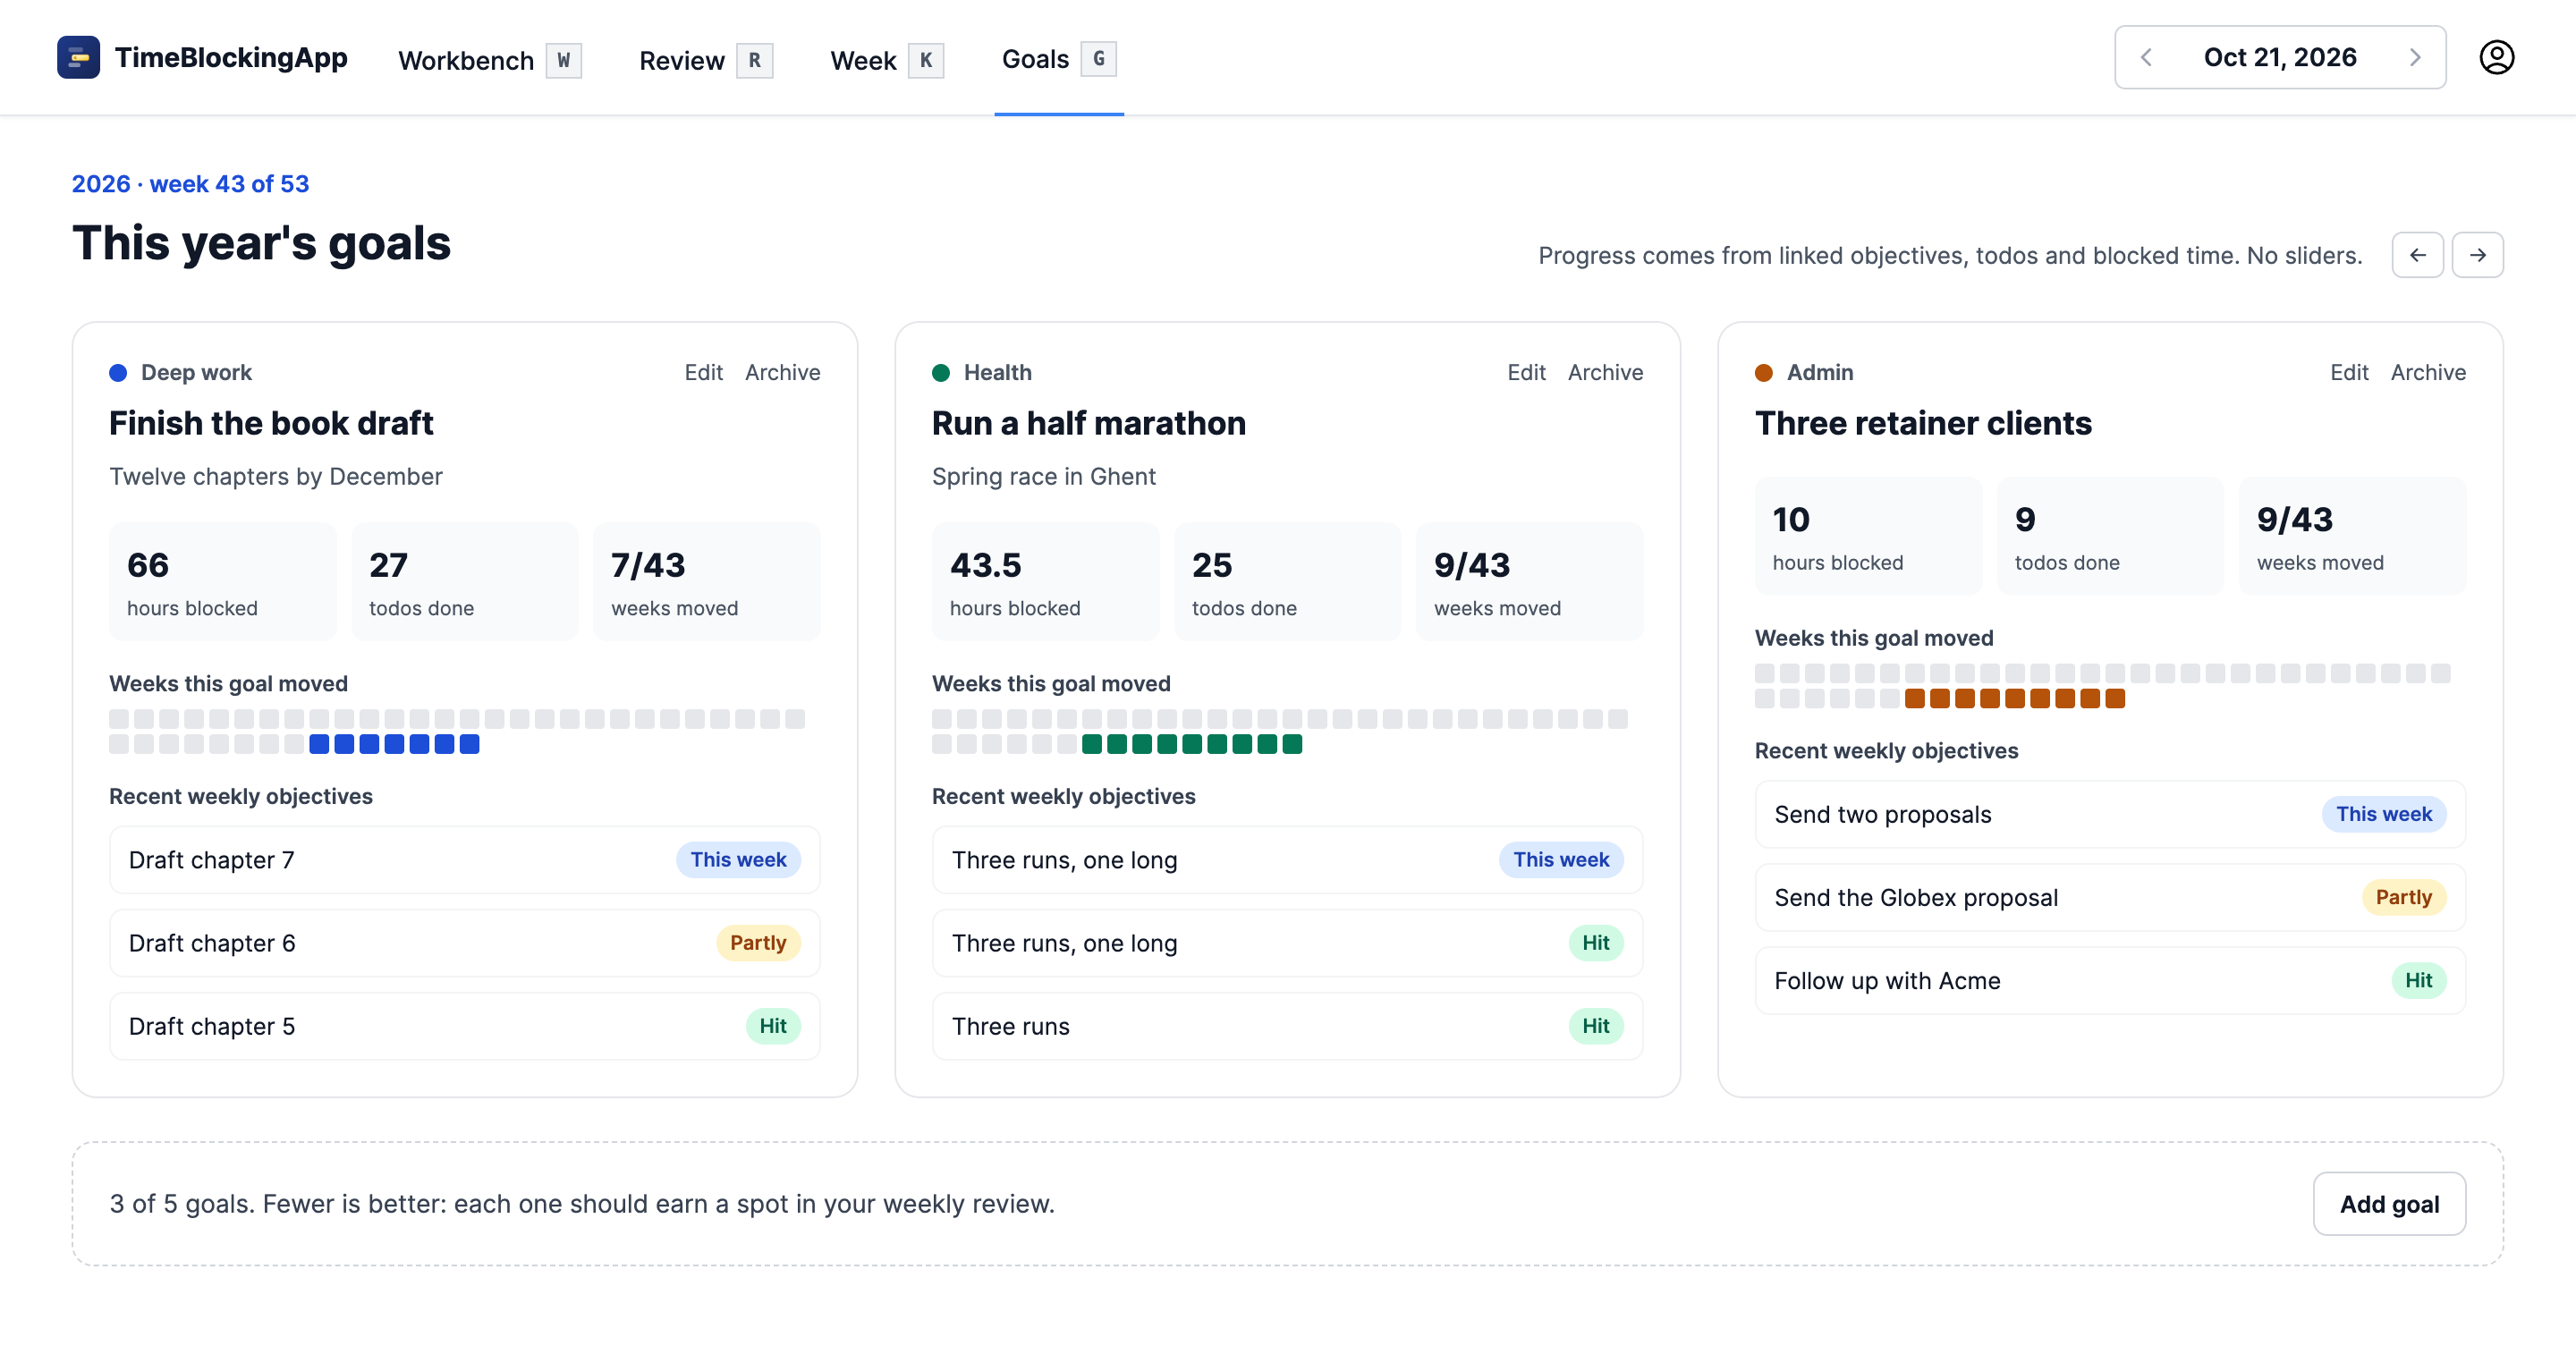Show next year using right arrow button
The image size is (2576, 1354).
coord(2477,255)
